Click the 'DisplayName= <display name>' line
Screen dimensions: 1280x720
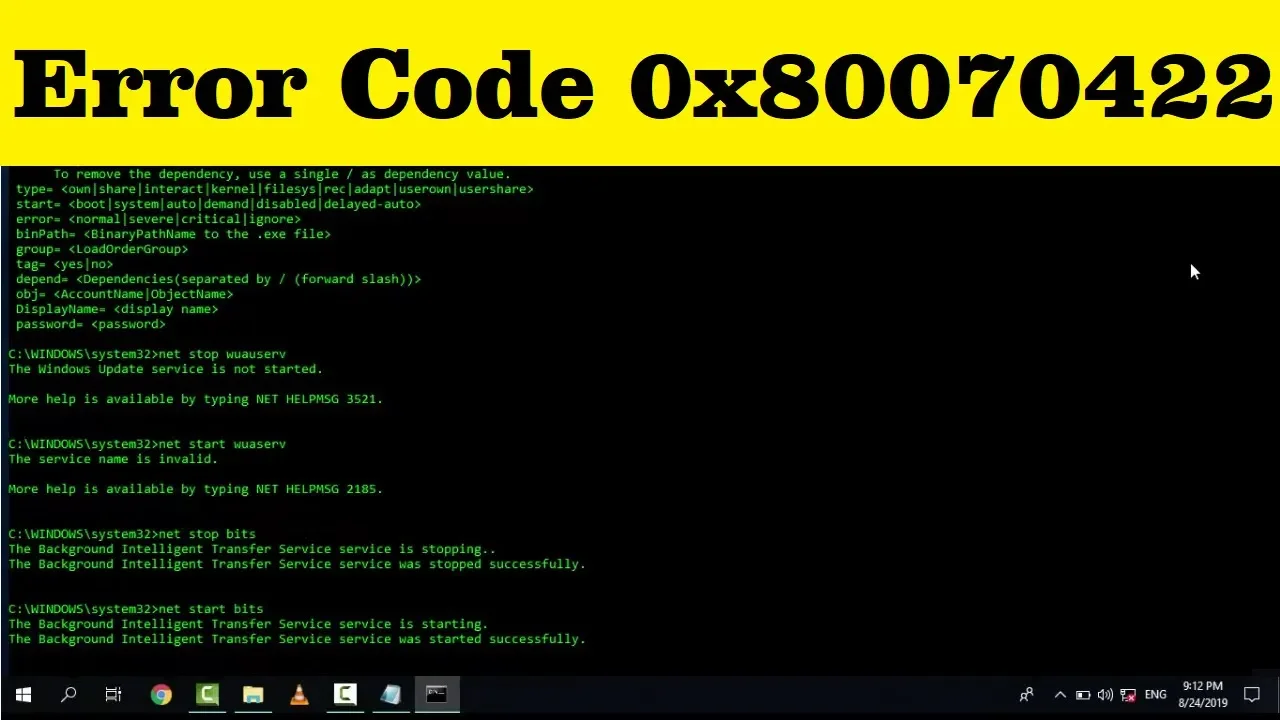point(117,309)
